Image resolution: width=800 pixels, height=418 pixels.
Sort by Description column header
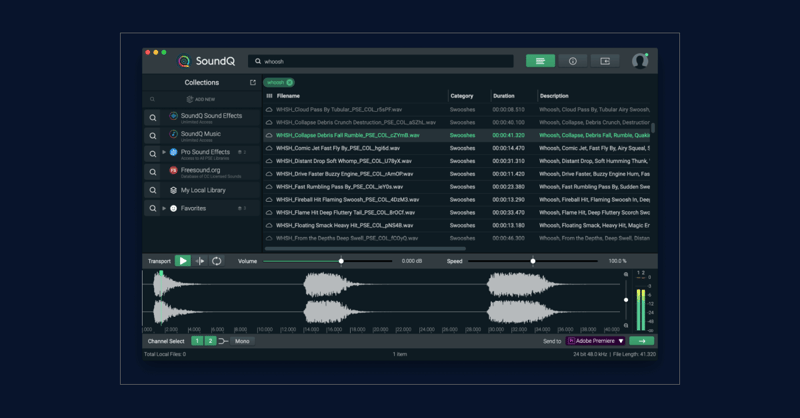point(554,96)
